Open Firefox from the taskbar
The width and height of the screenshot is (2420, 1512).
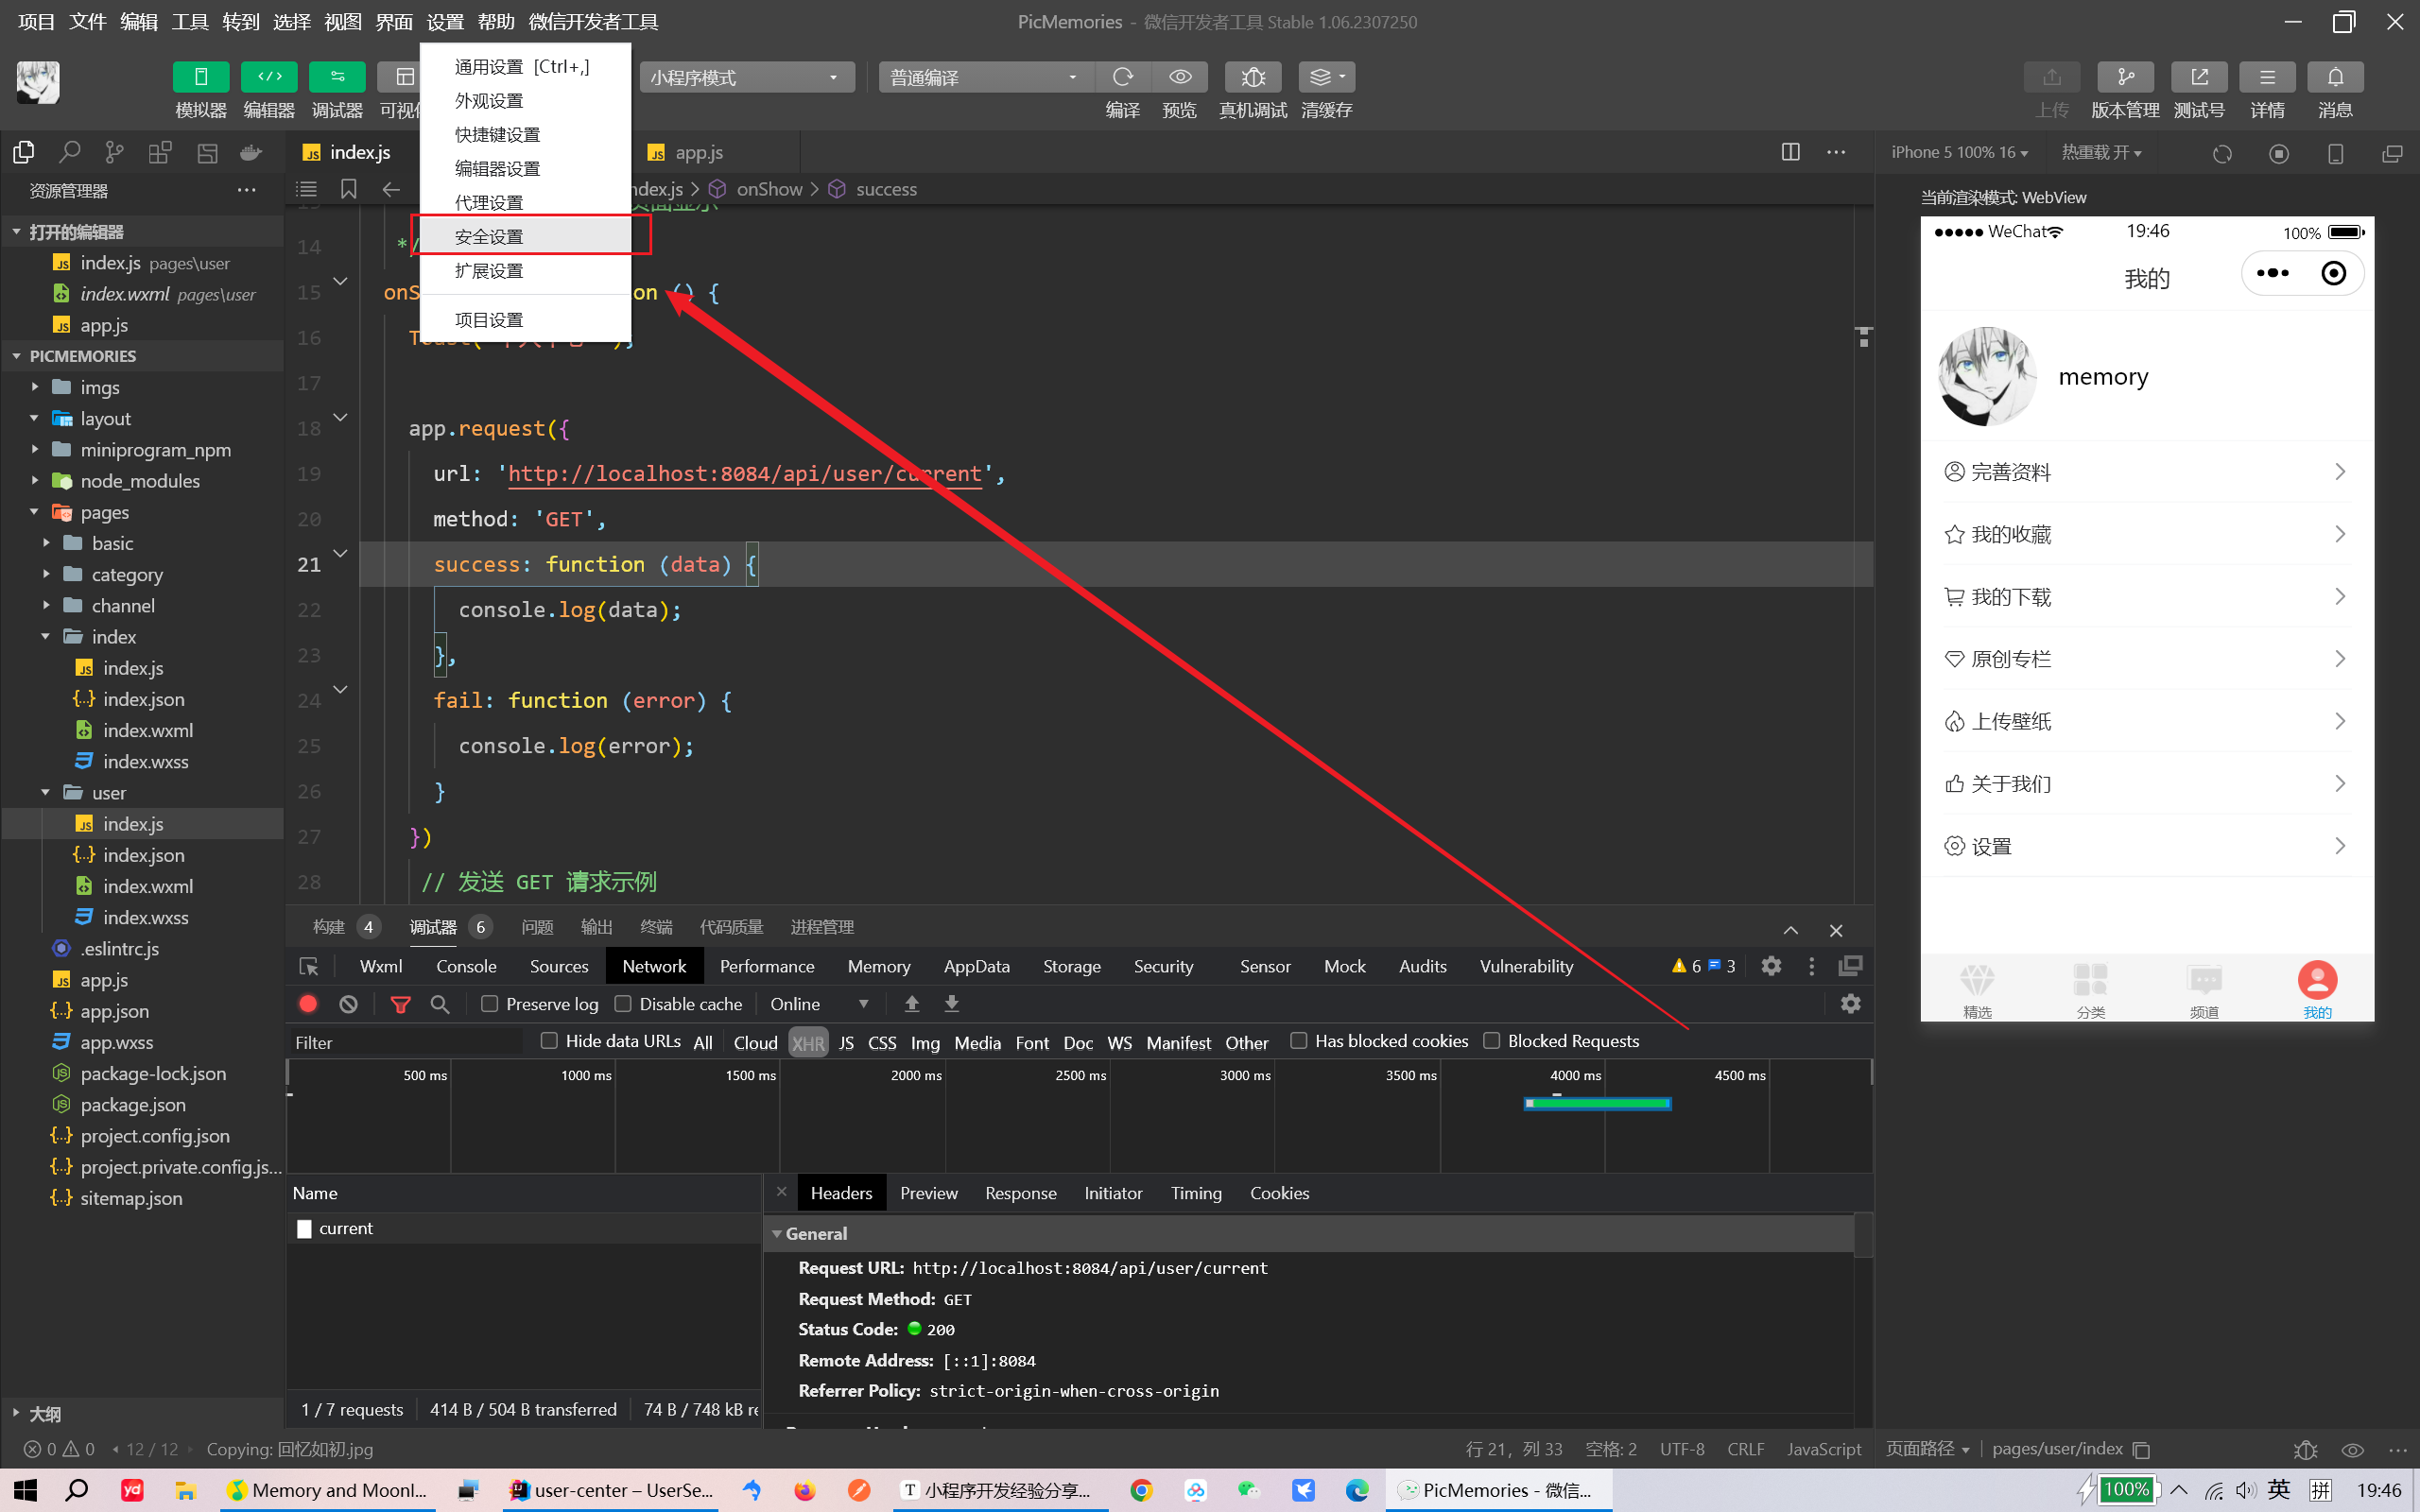805,1490
